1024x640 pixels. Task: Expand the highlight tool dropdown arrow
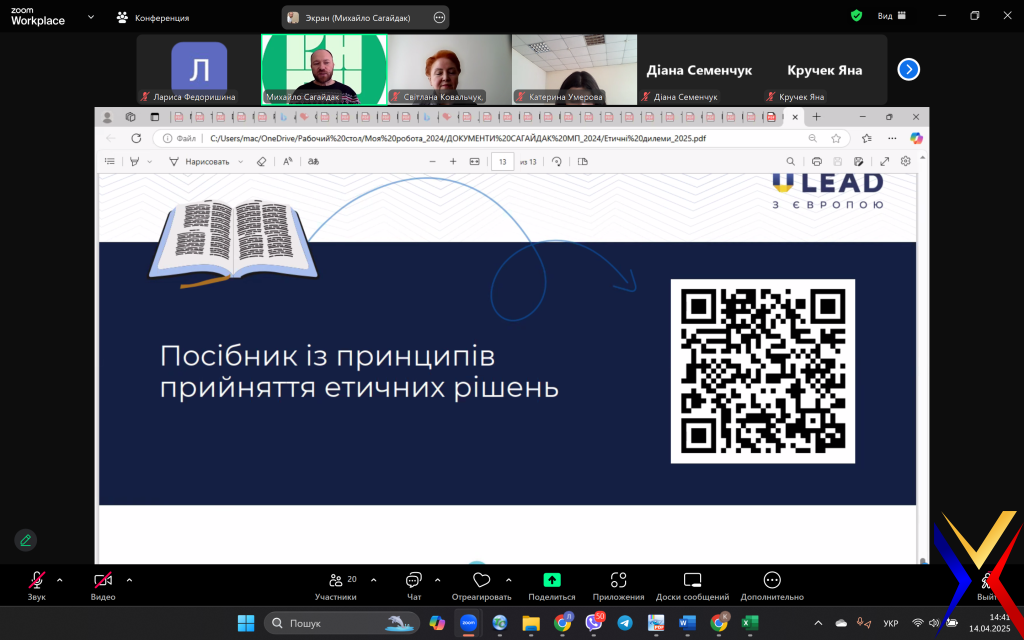pyautogui.click(x=150, y=161)
